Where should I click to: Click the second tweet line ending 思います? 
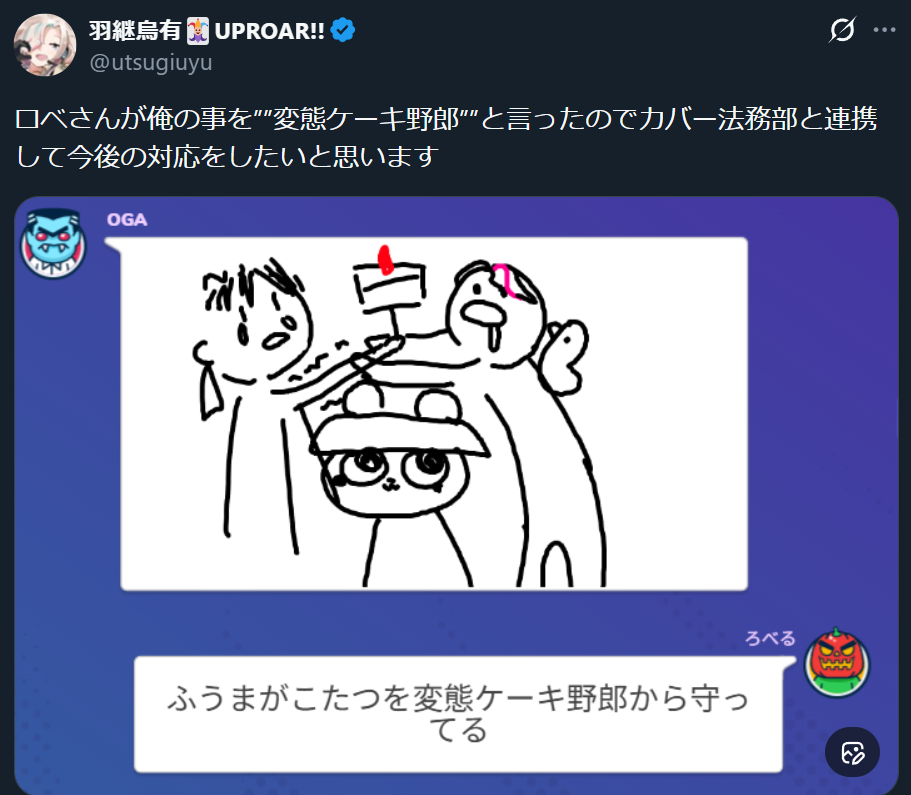tap(227, 157)
